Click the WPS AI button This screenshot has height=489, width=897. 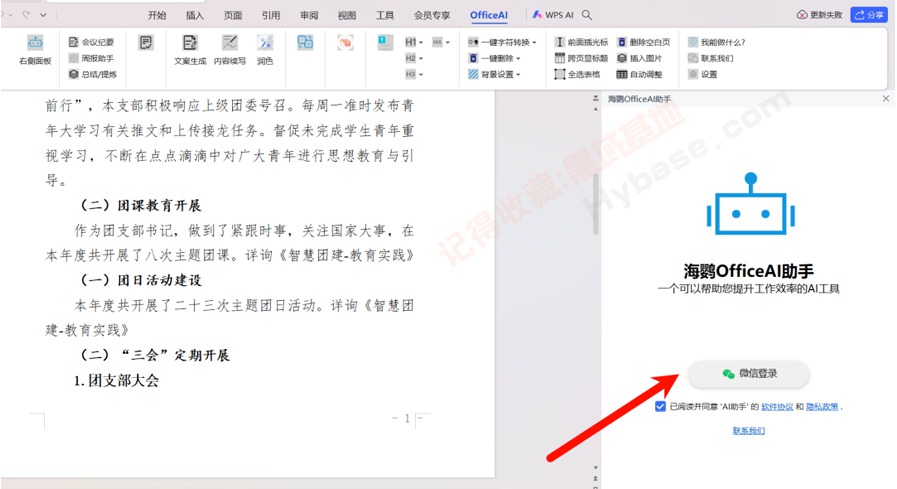coord(553,15)
